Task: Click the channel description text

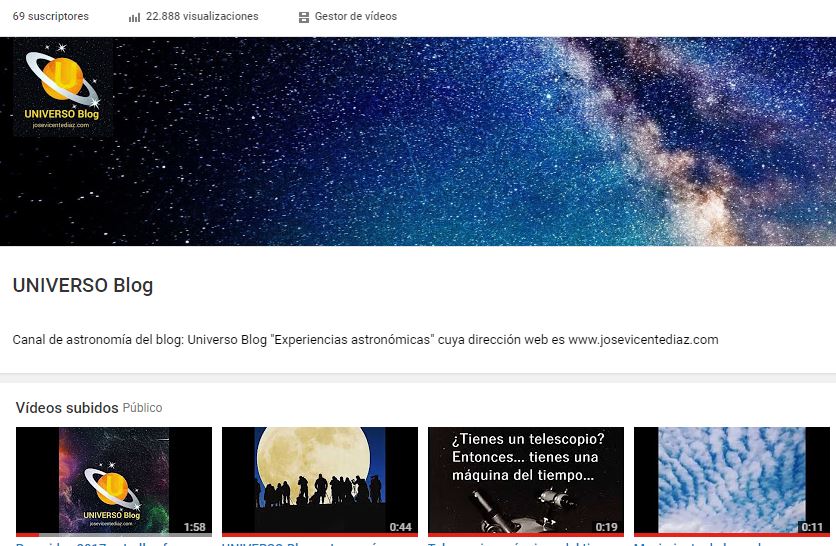Action: click(x=365, y=340)
